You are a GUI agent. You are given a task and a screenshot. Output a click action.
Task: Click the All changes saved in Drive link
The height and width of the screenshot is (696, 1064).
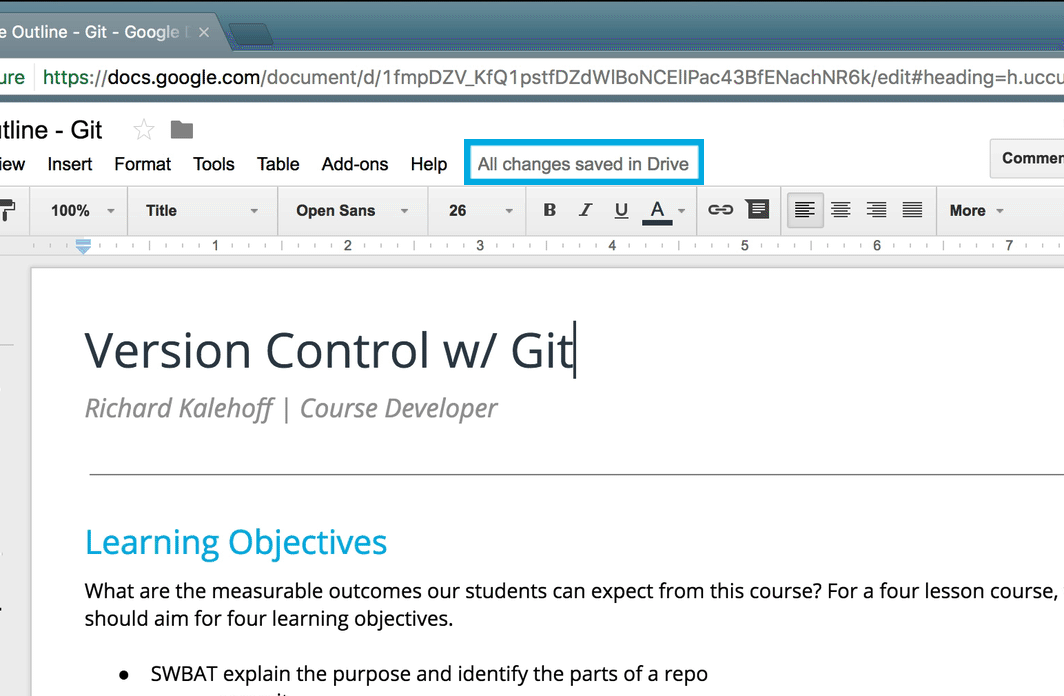click(583, 164)
